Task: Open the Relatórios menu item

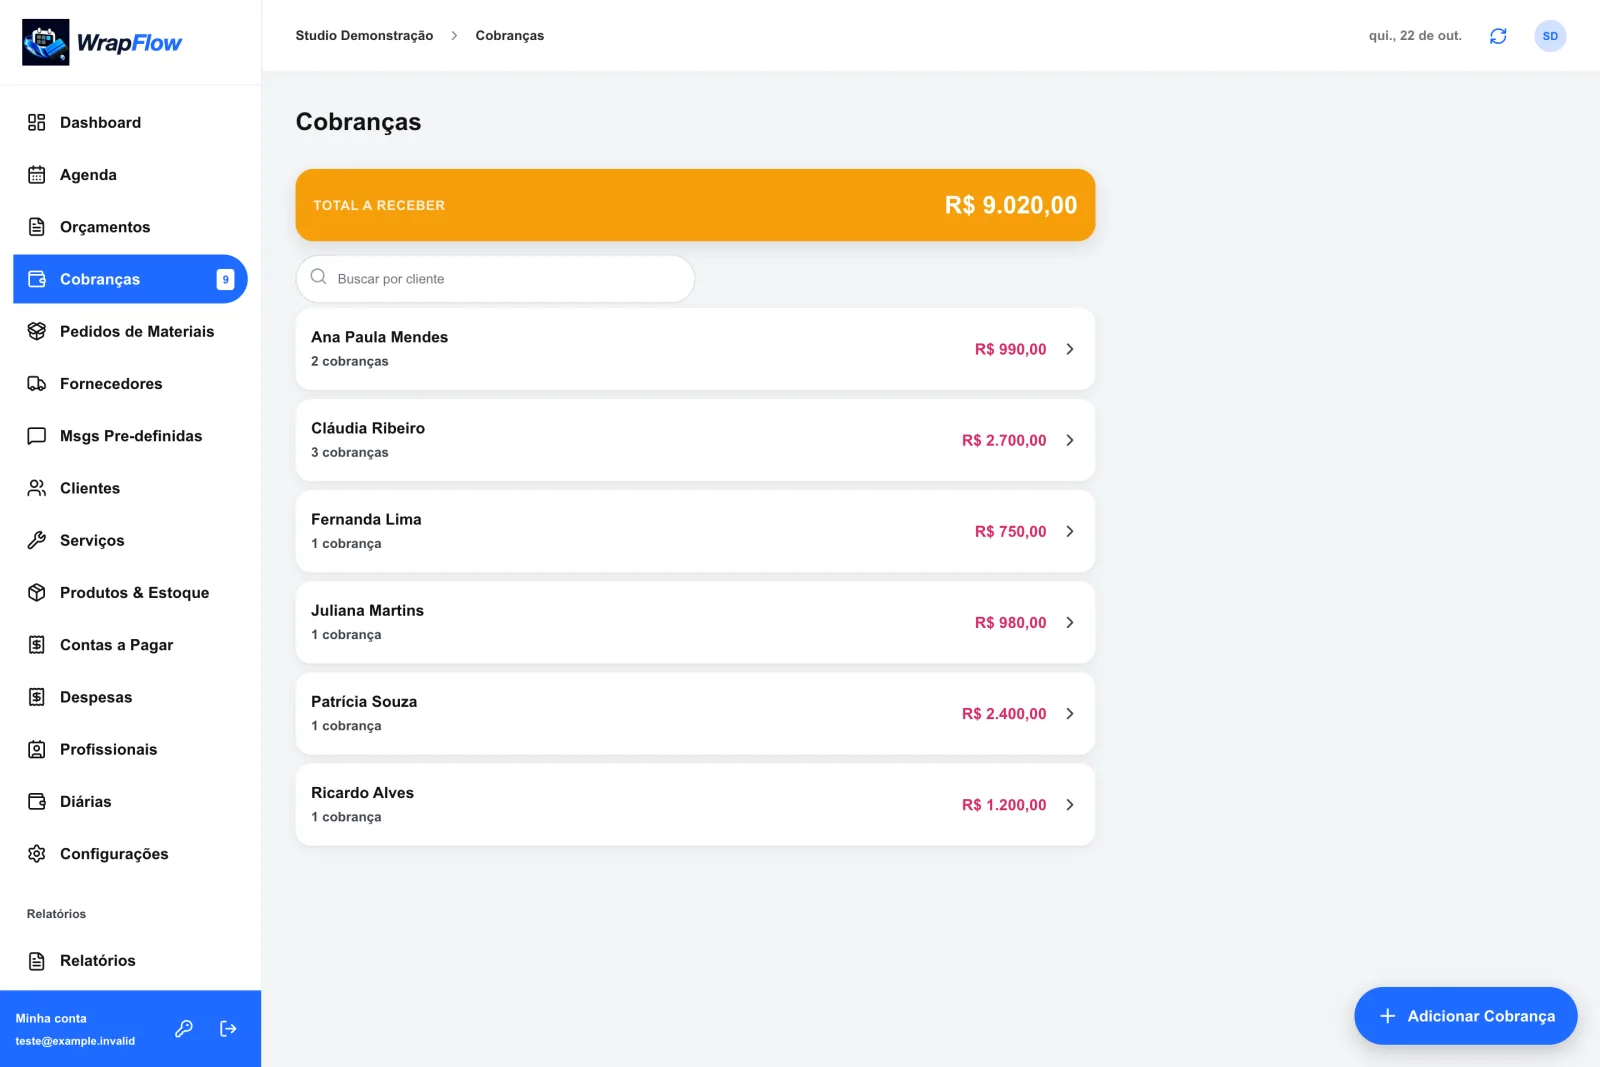Action: (130, 961)
